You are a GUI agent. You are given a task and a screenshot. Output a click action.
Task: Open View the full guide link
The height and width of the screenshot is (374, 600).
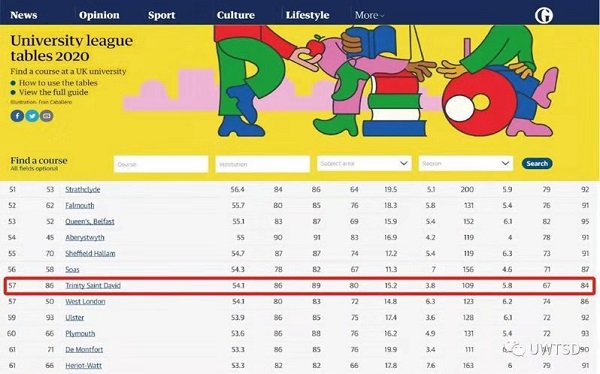[x=54, y=92]
